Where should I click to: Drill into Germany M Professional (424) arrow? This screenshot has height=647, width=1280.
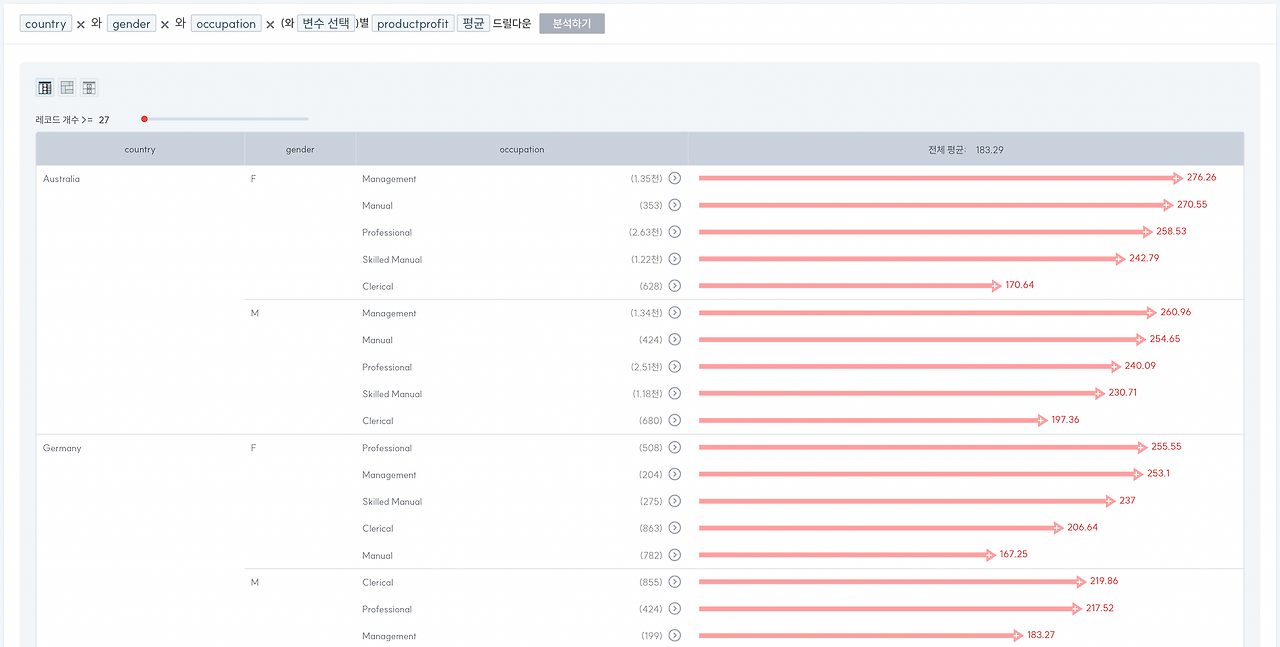point(674,609)
